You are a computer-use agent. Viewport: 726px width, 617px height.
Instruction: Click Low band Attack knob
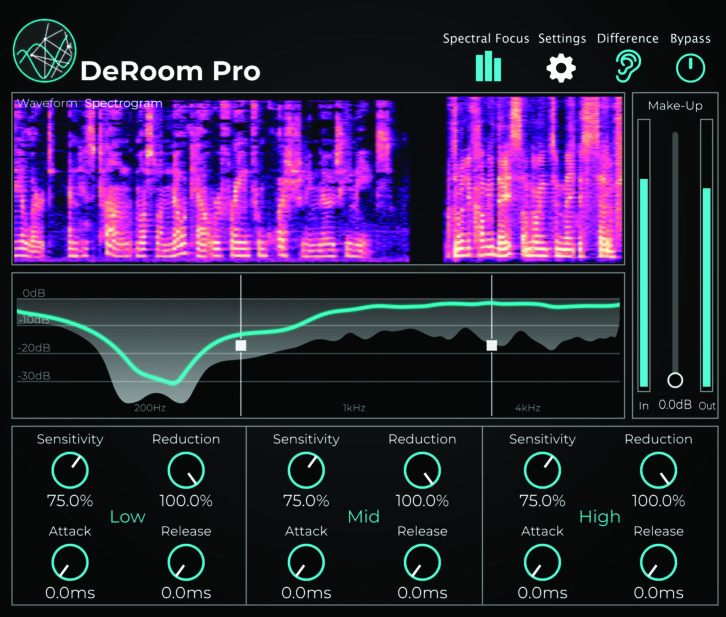[70, 562]
